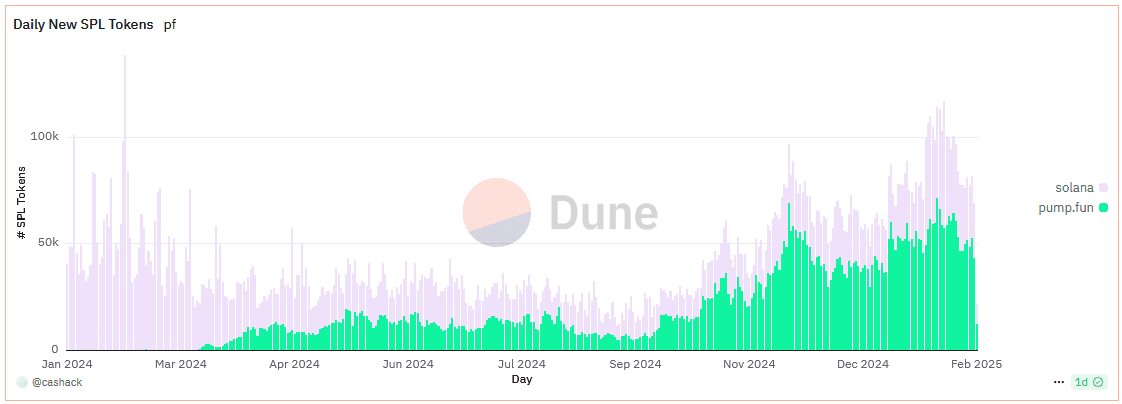Click the Dune logo watermark icon
Viewport: 1122px width, 404px height.
tap(497, 212)
